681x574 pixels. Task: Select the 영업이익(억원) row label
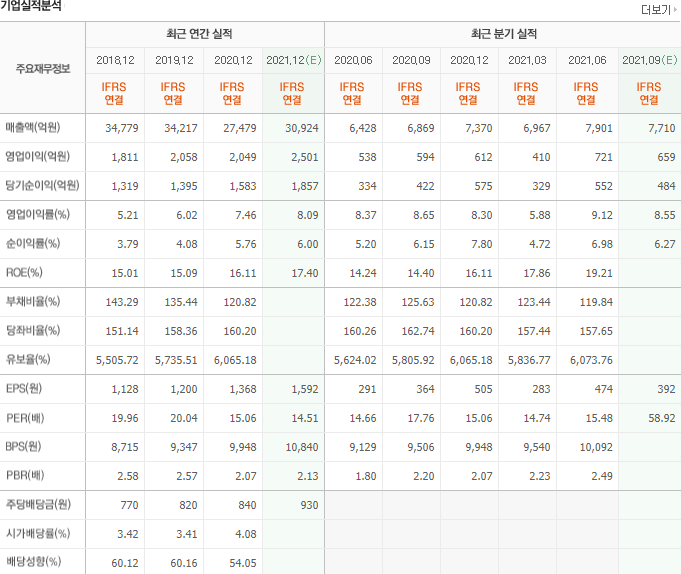pyautogui.click(x=37, y=156)
